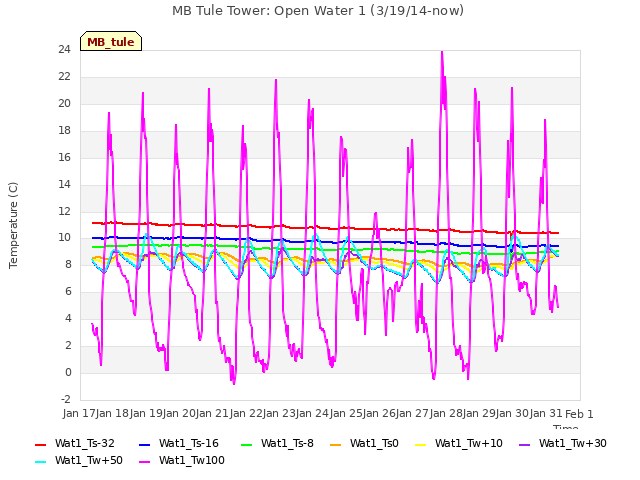Click the 24 y-axis tick label

click(x=64, y=50)
